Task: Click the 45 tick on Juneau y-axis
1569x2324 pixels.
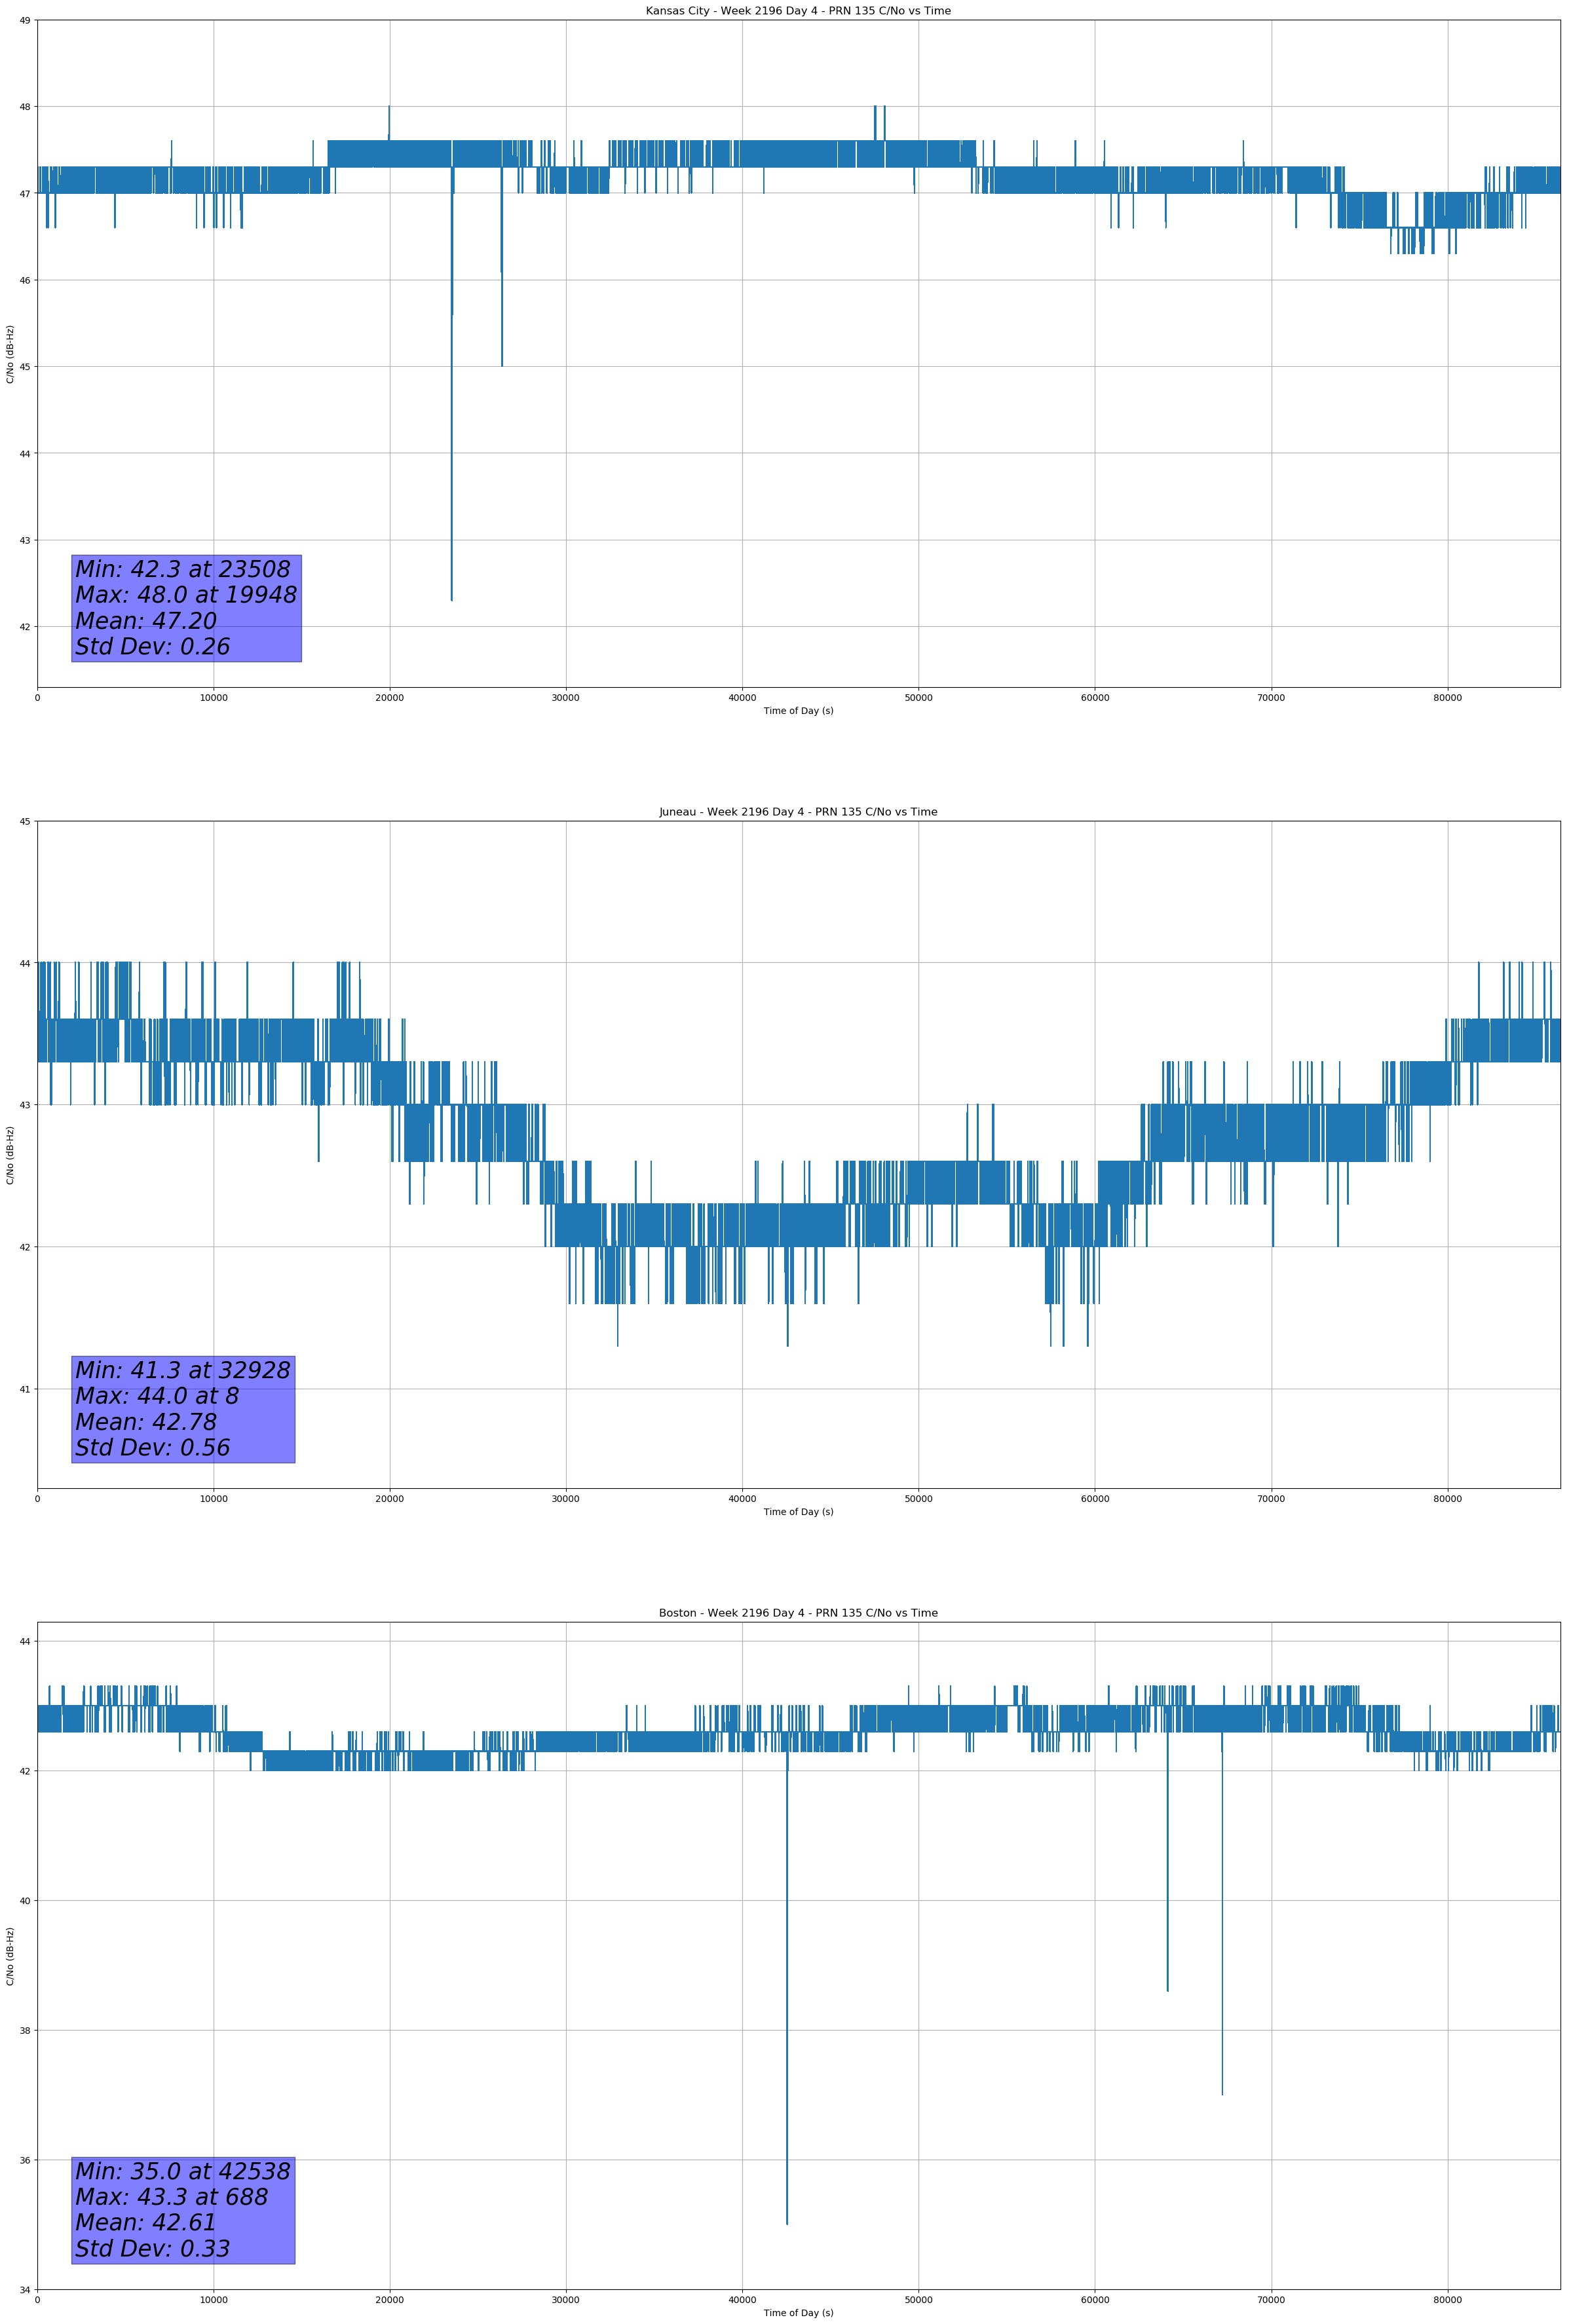Action: 24,821
